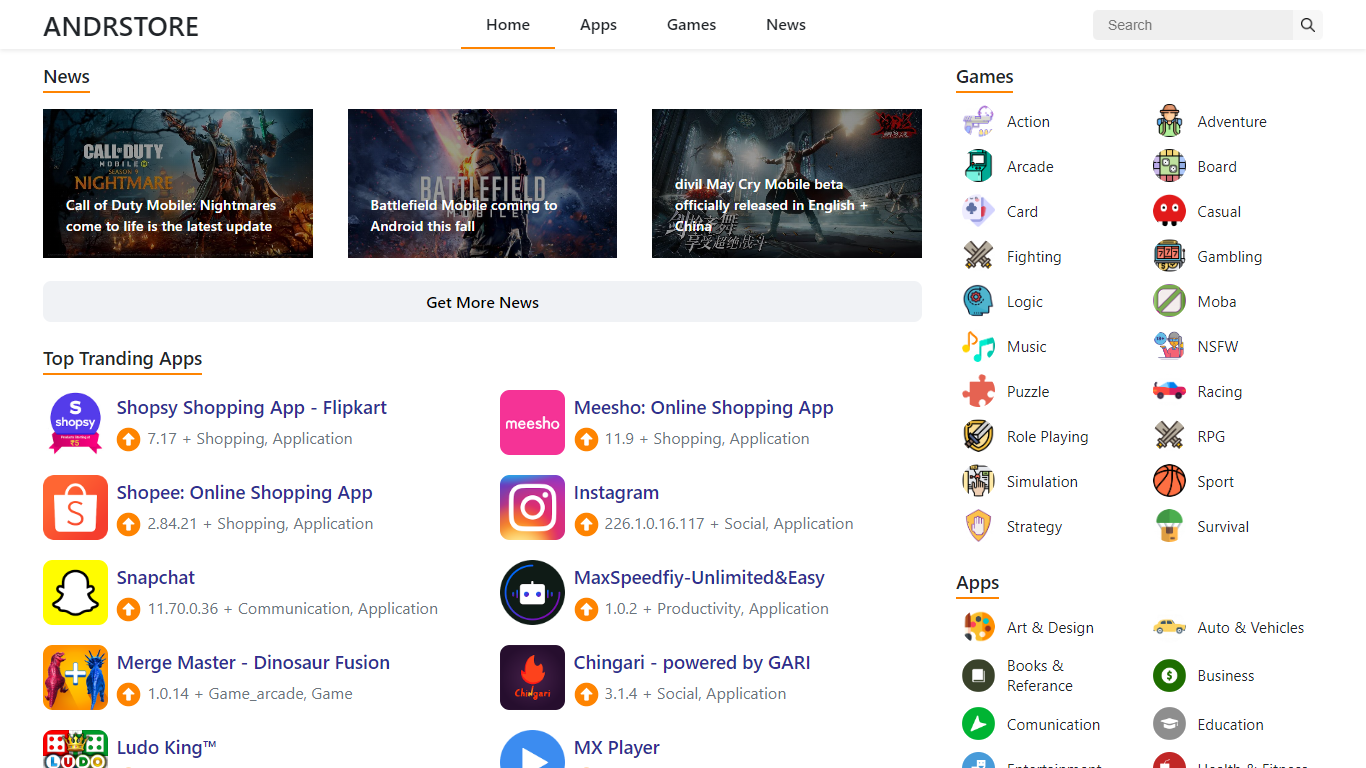Click the Sport basketball icon

[1169, 481]
